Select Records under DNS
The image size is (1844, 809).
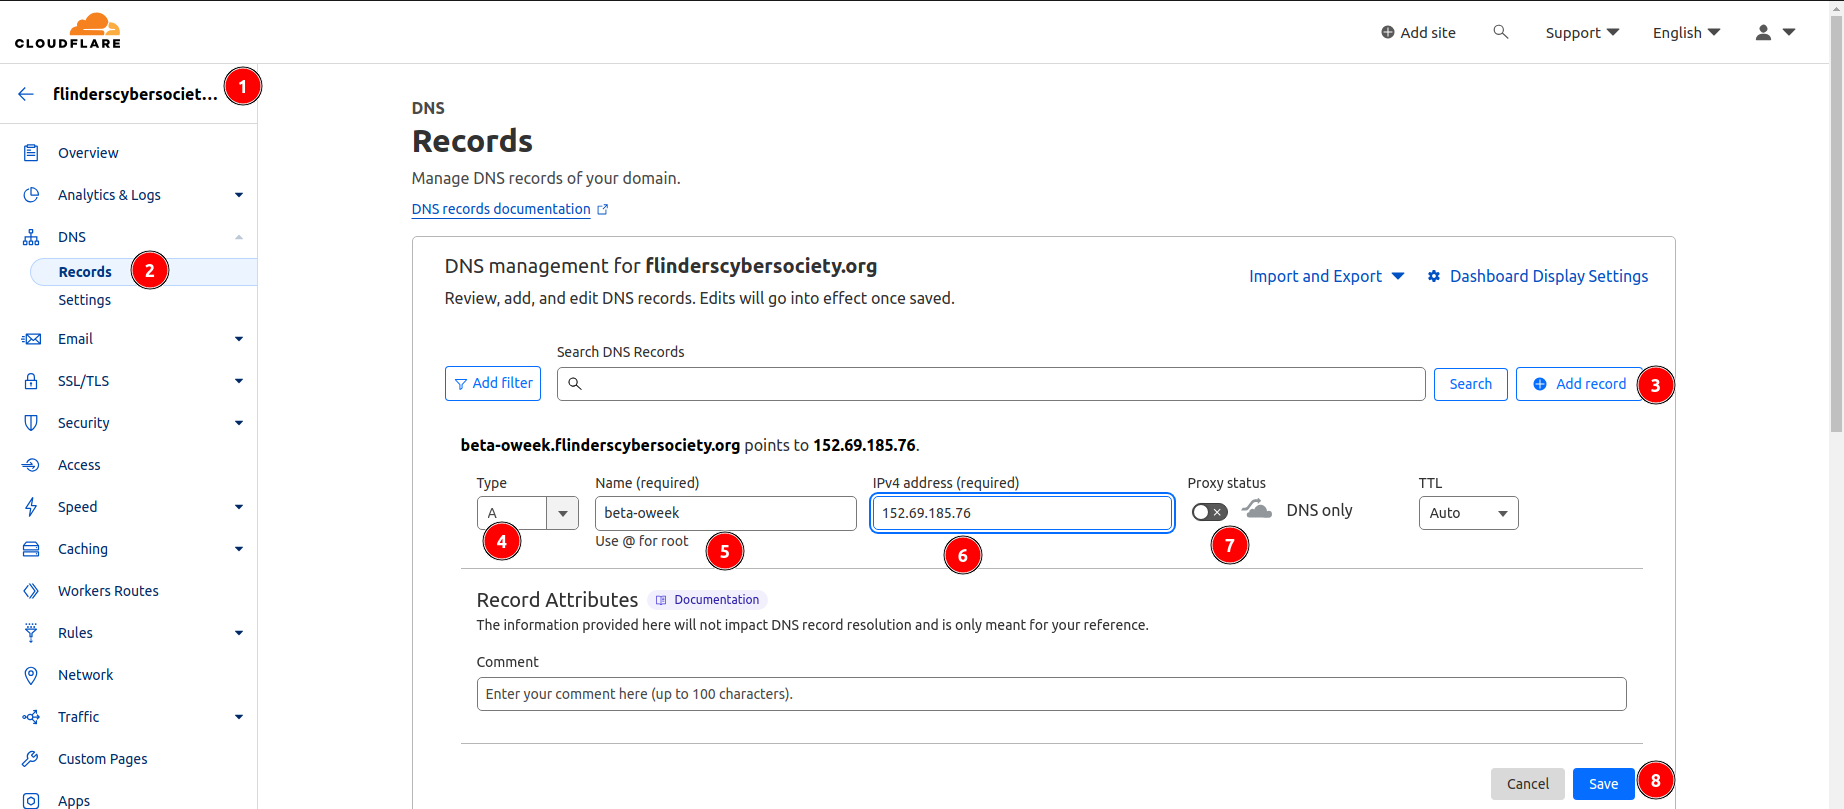click(x=85, y=272)
